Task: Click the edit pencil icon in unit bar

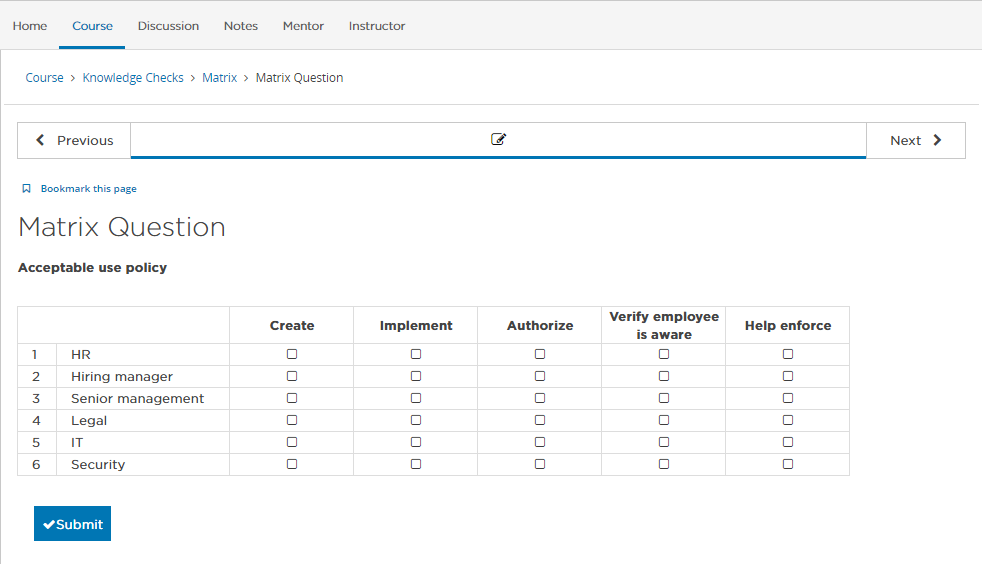Action: (x=498, y=140)
